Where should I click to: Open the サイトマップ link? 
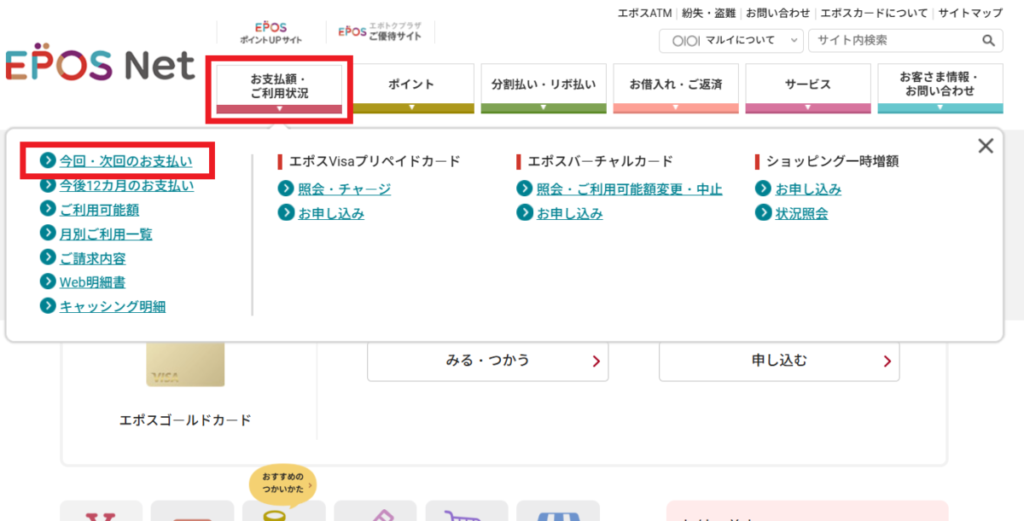point(970,13)
